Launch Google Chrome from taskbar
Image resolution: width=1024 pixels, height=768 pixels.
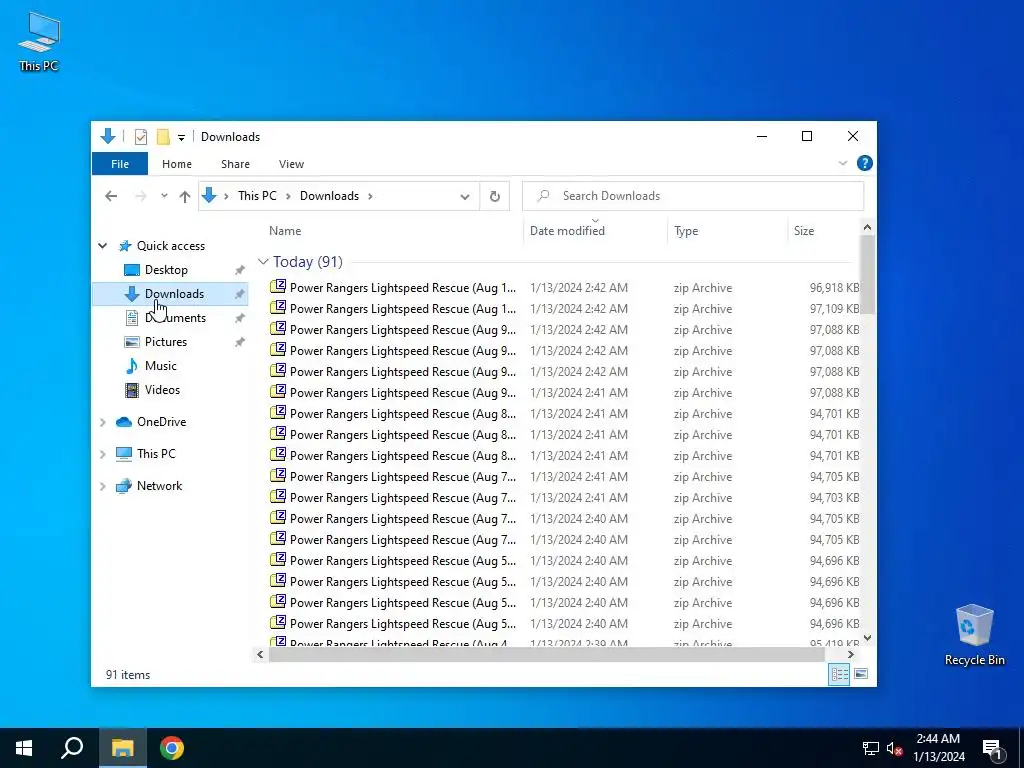172,748
